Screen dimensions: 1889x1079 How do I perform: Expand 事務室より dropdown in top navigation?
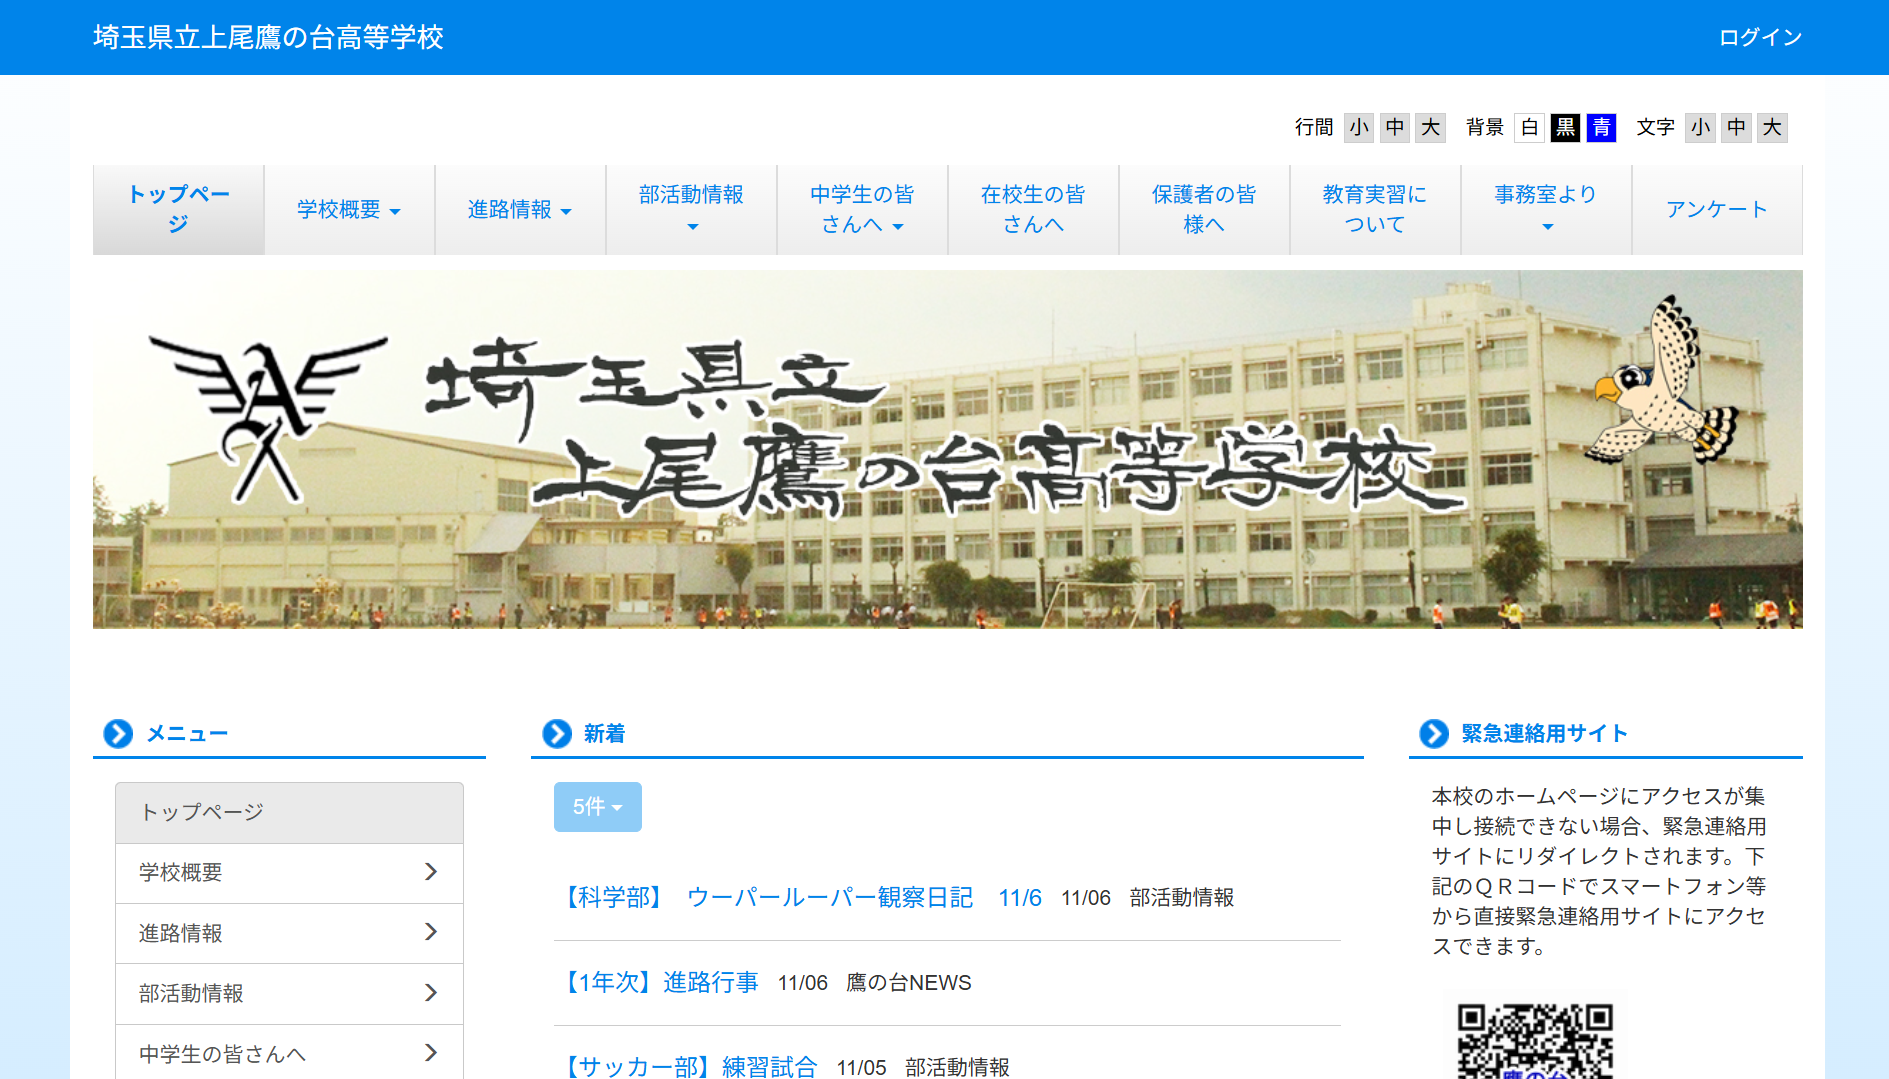point(1546,210)
